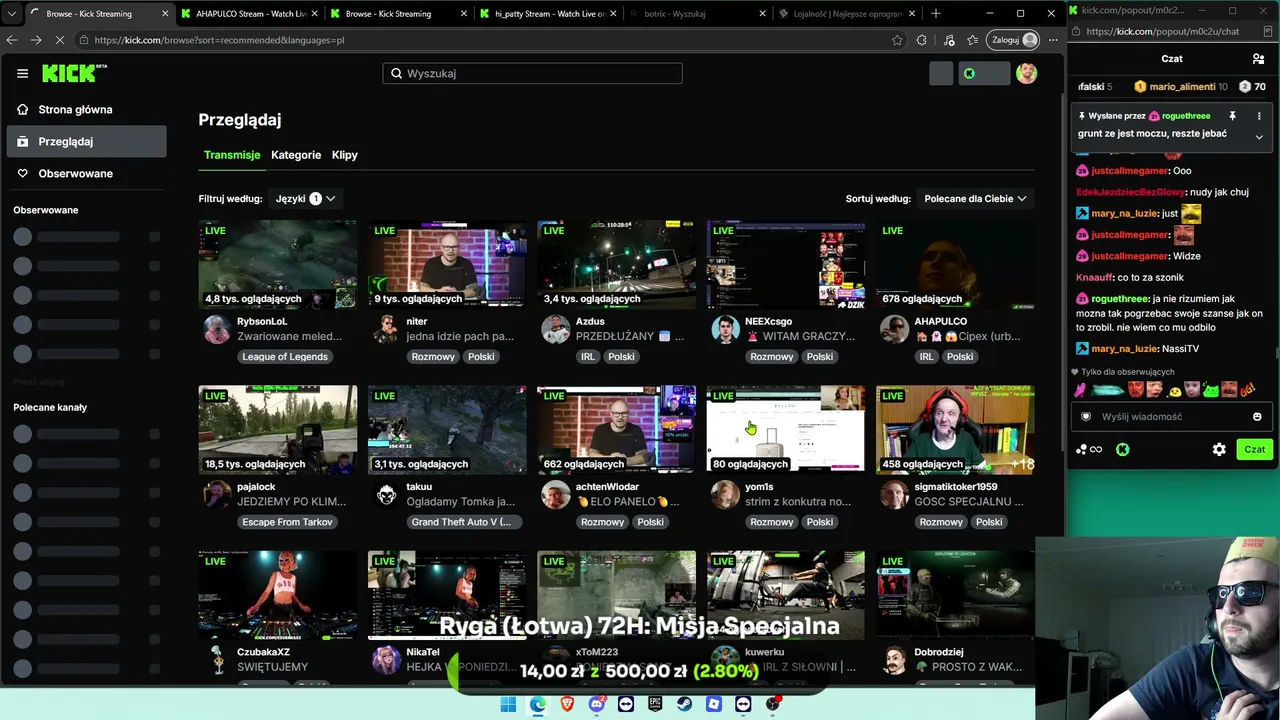Image resolution: width=1280 pixels, height=720 pixels.
Task: Open Epic Games Launcher from the taskbar
Action: point(655,704)
